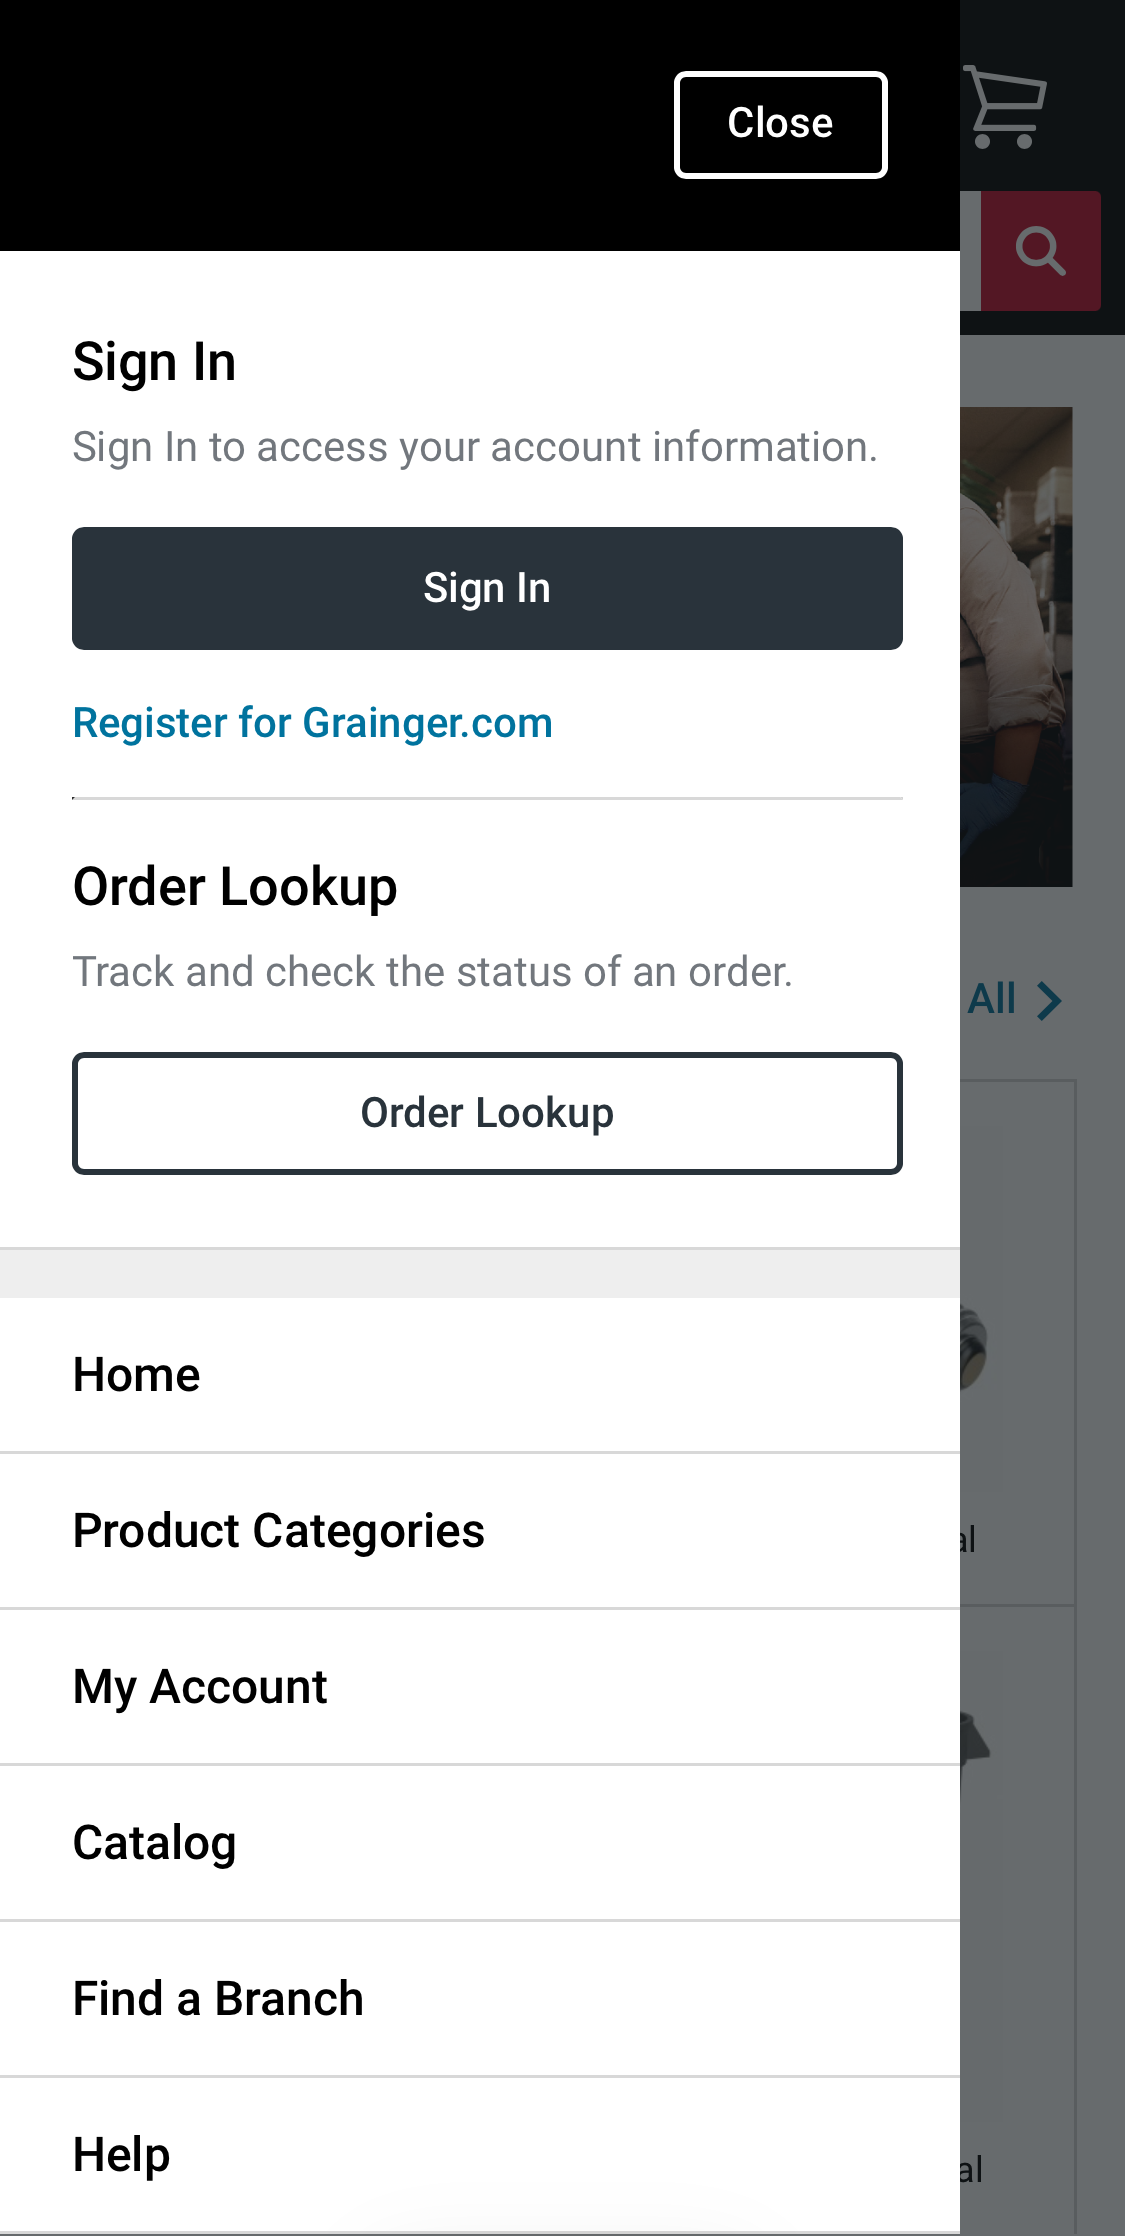The height and width of the screenshot is (2236, 1125).
Task: Close the navigation menu
Action: (x=780, y=123)
